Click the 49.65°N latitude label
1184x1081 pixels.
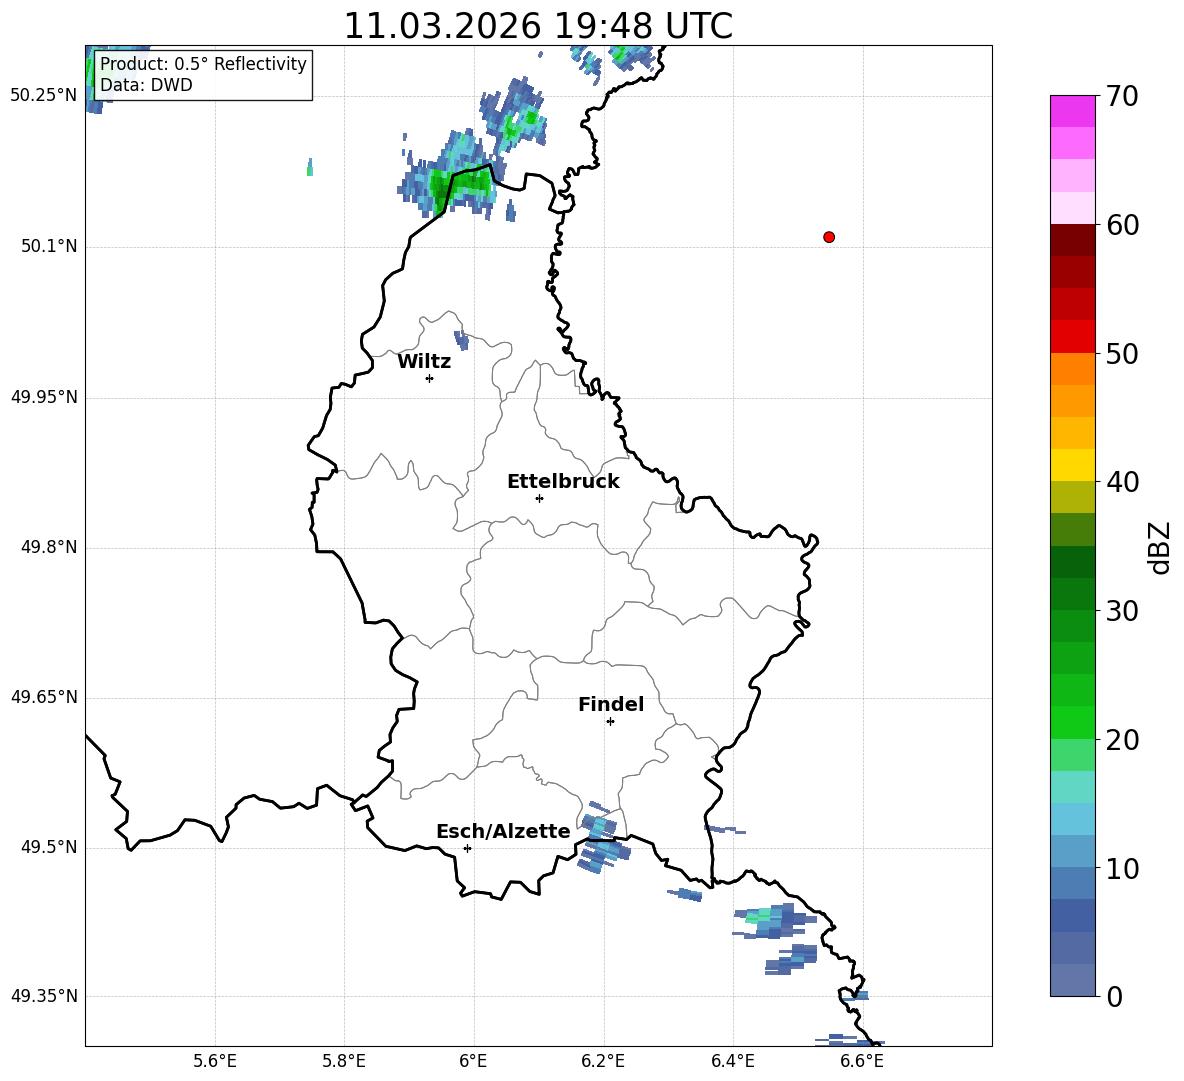pyautogui.click(x=44, y=696)
